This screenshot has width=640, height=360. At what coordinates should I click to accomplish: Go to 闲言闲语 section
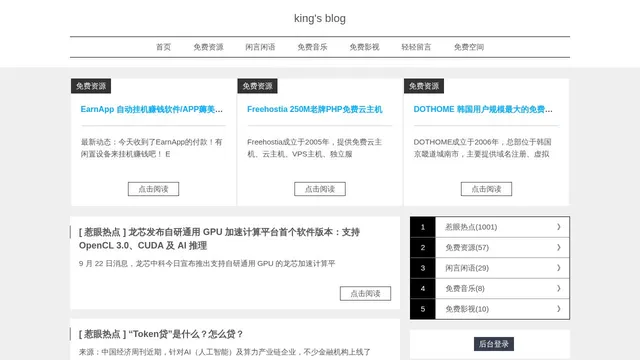pyautogui.click(x=260, y=47)
